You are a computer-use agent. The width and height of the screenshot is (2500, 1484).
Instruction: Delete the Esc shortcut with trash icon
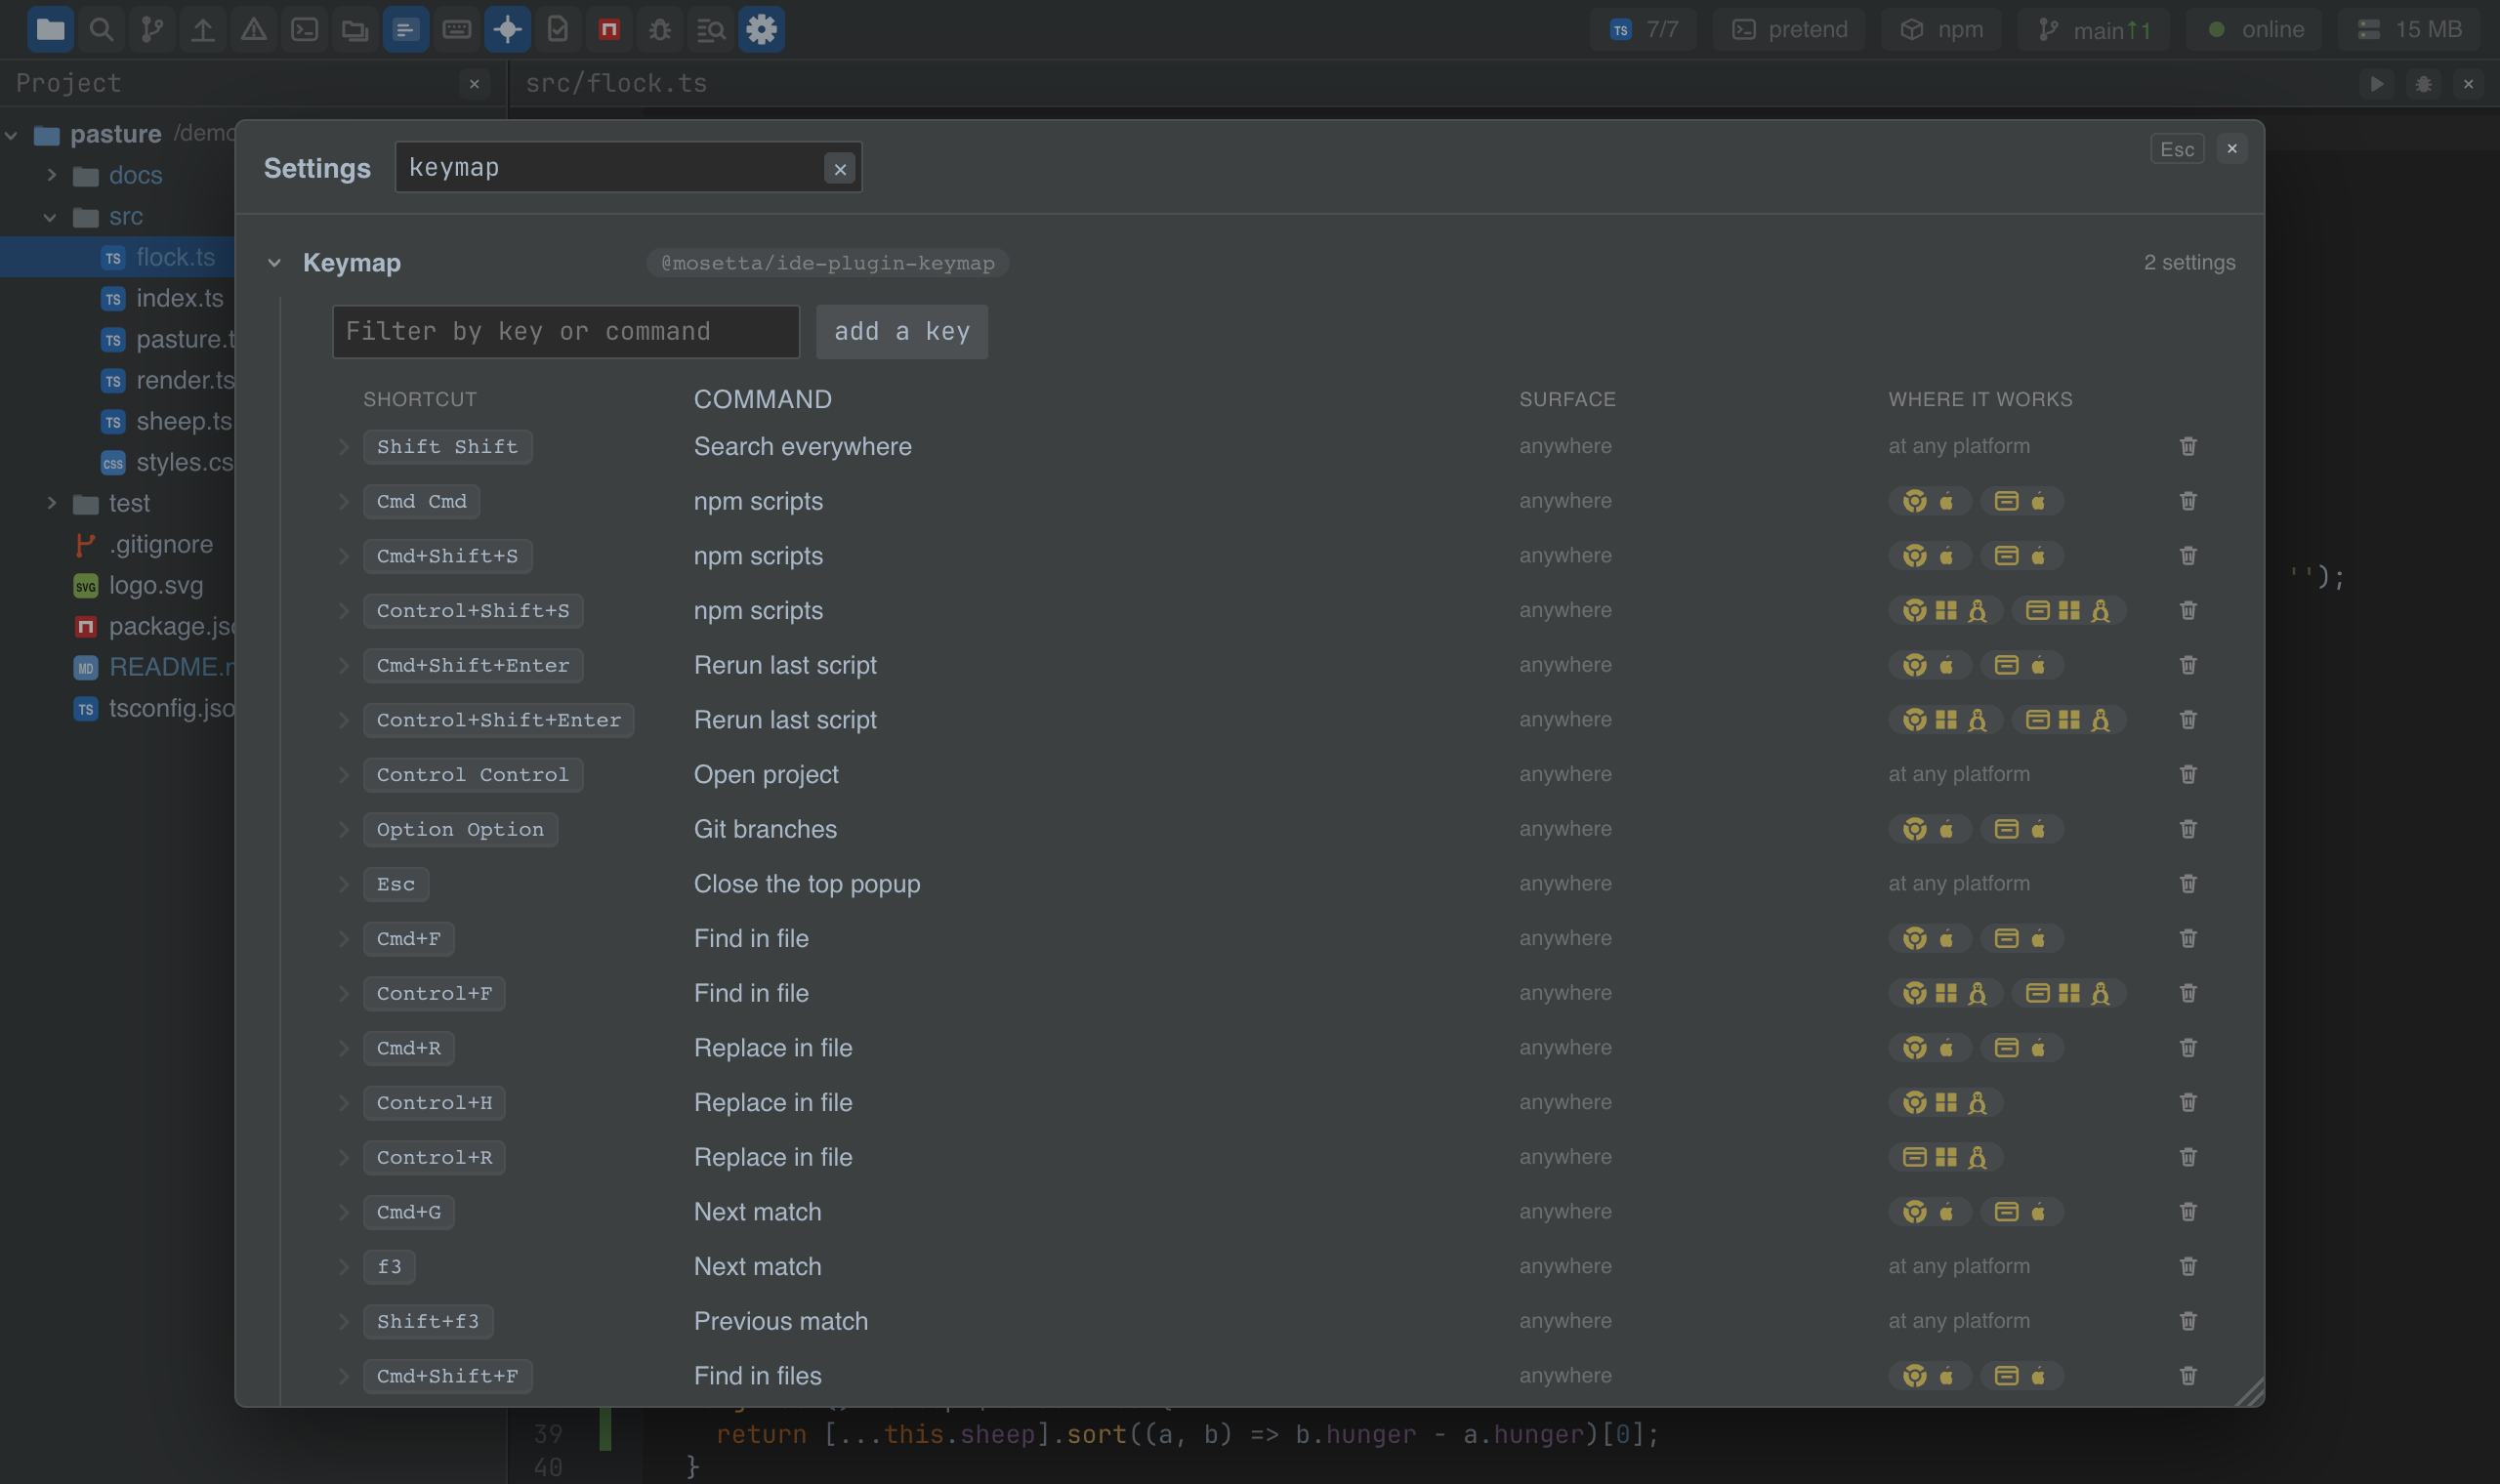2188,884
